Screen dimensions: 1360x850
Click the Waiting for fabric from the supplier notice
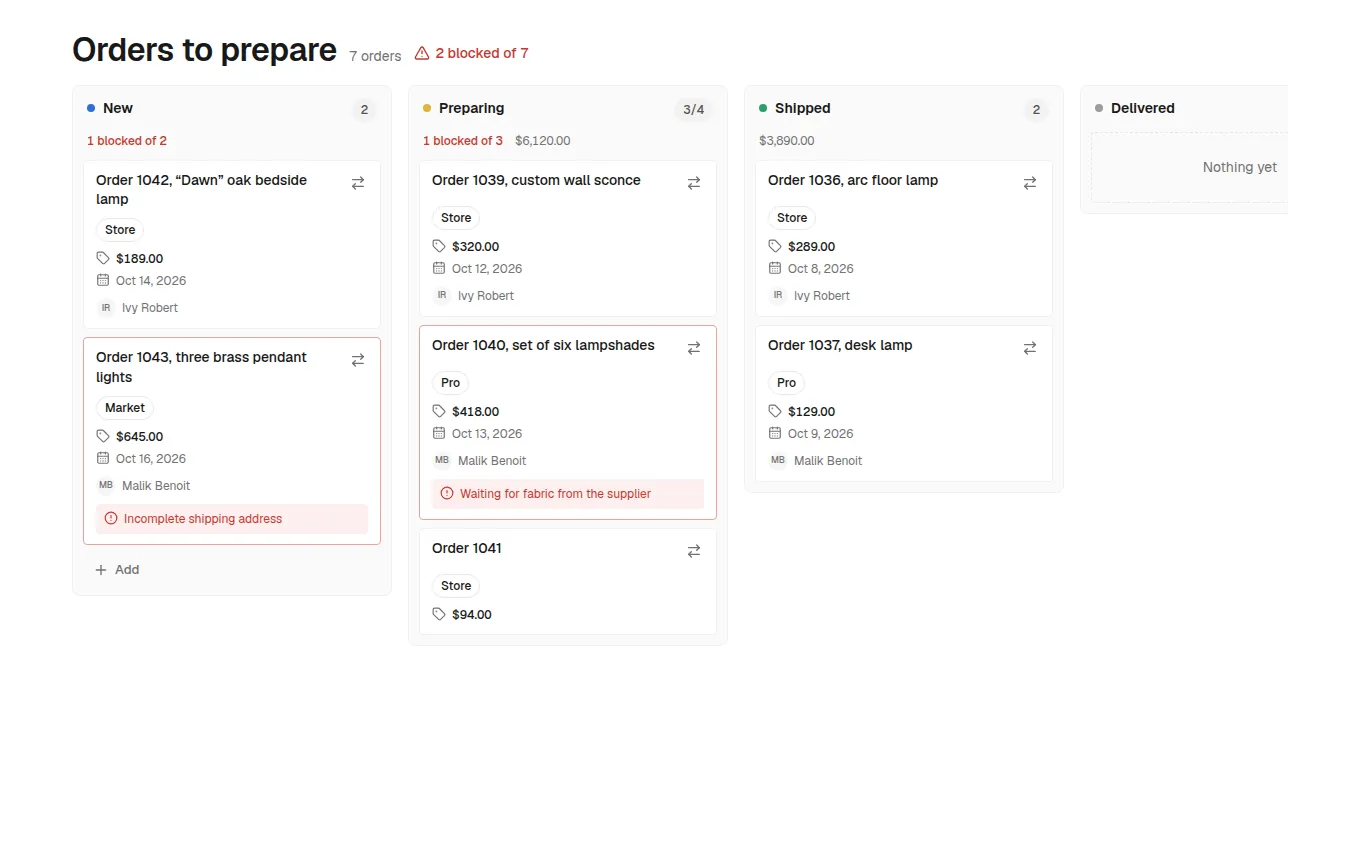tap(568, 494)
